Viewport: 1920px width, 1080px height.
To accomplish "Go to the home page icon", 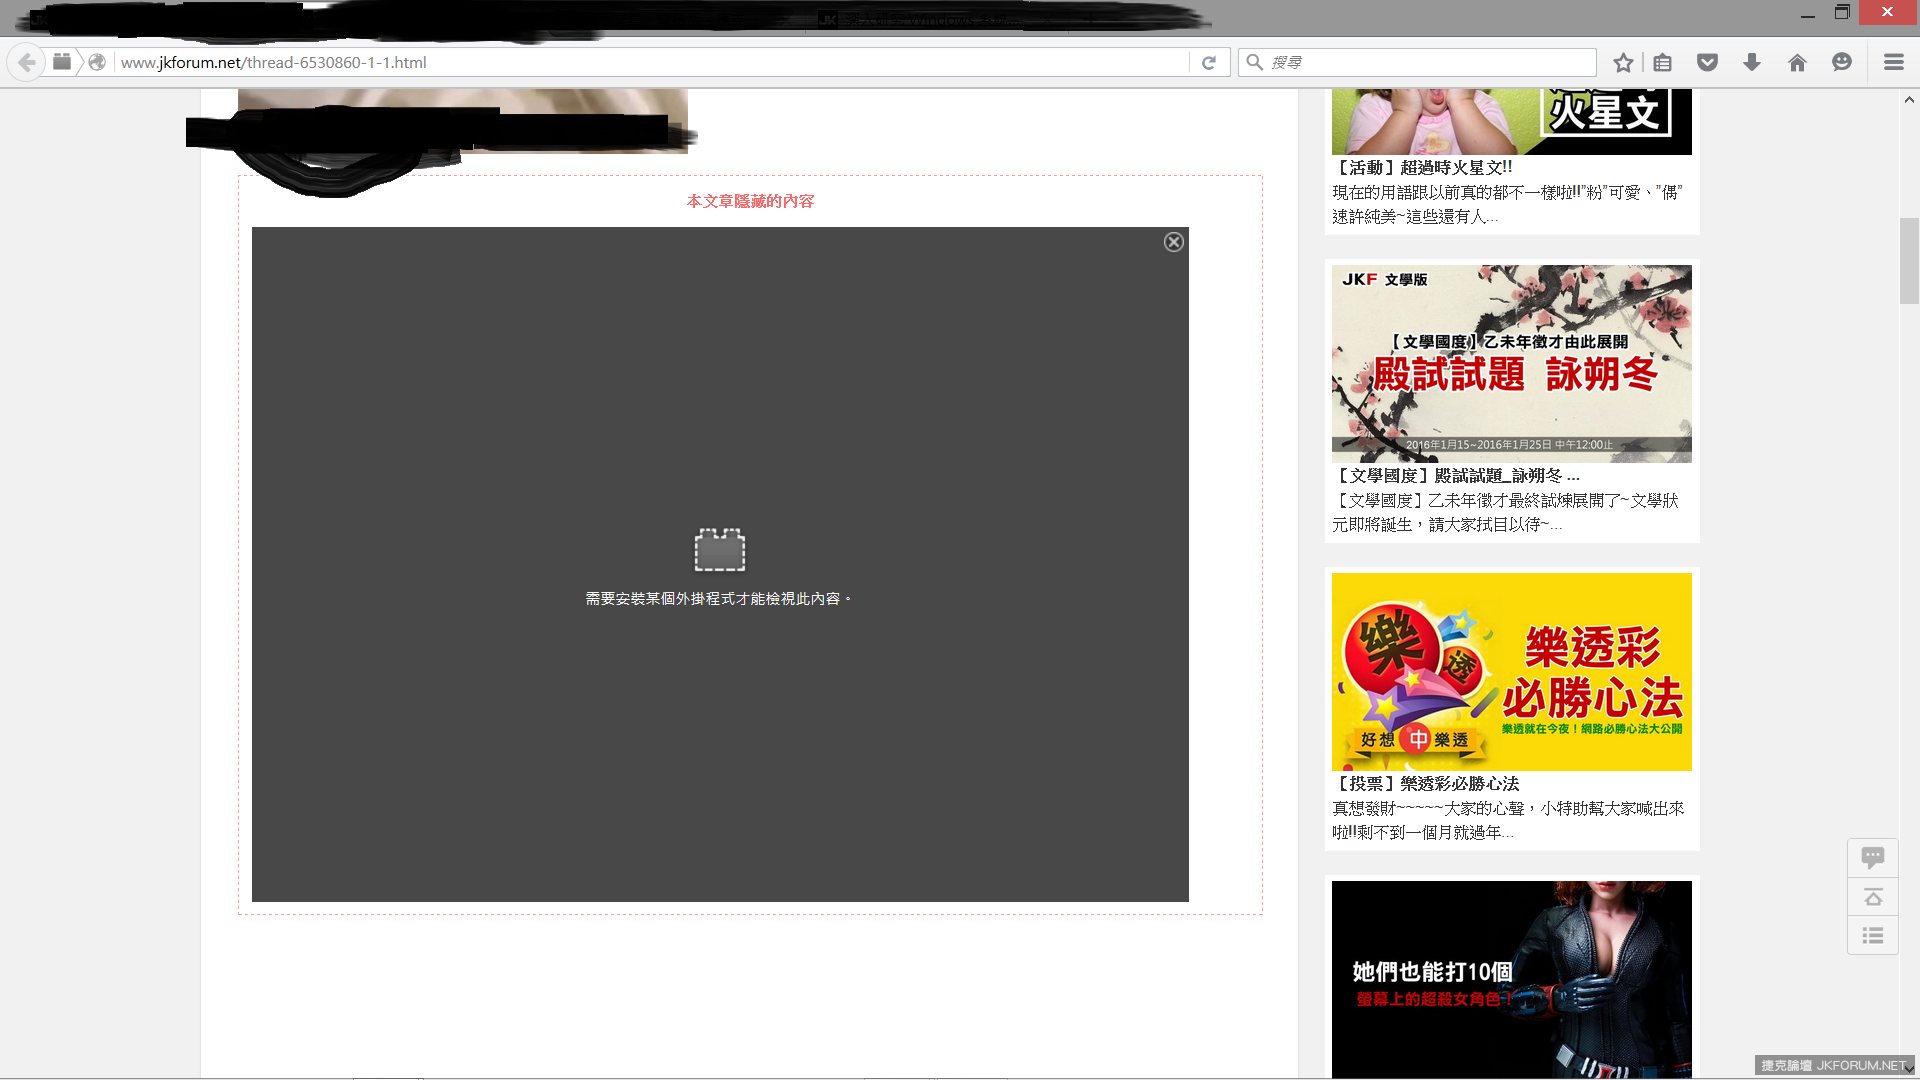I will coord(1797,62).
